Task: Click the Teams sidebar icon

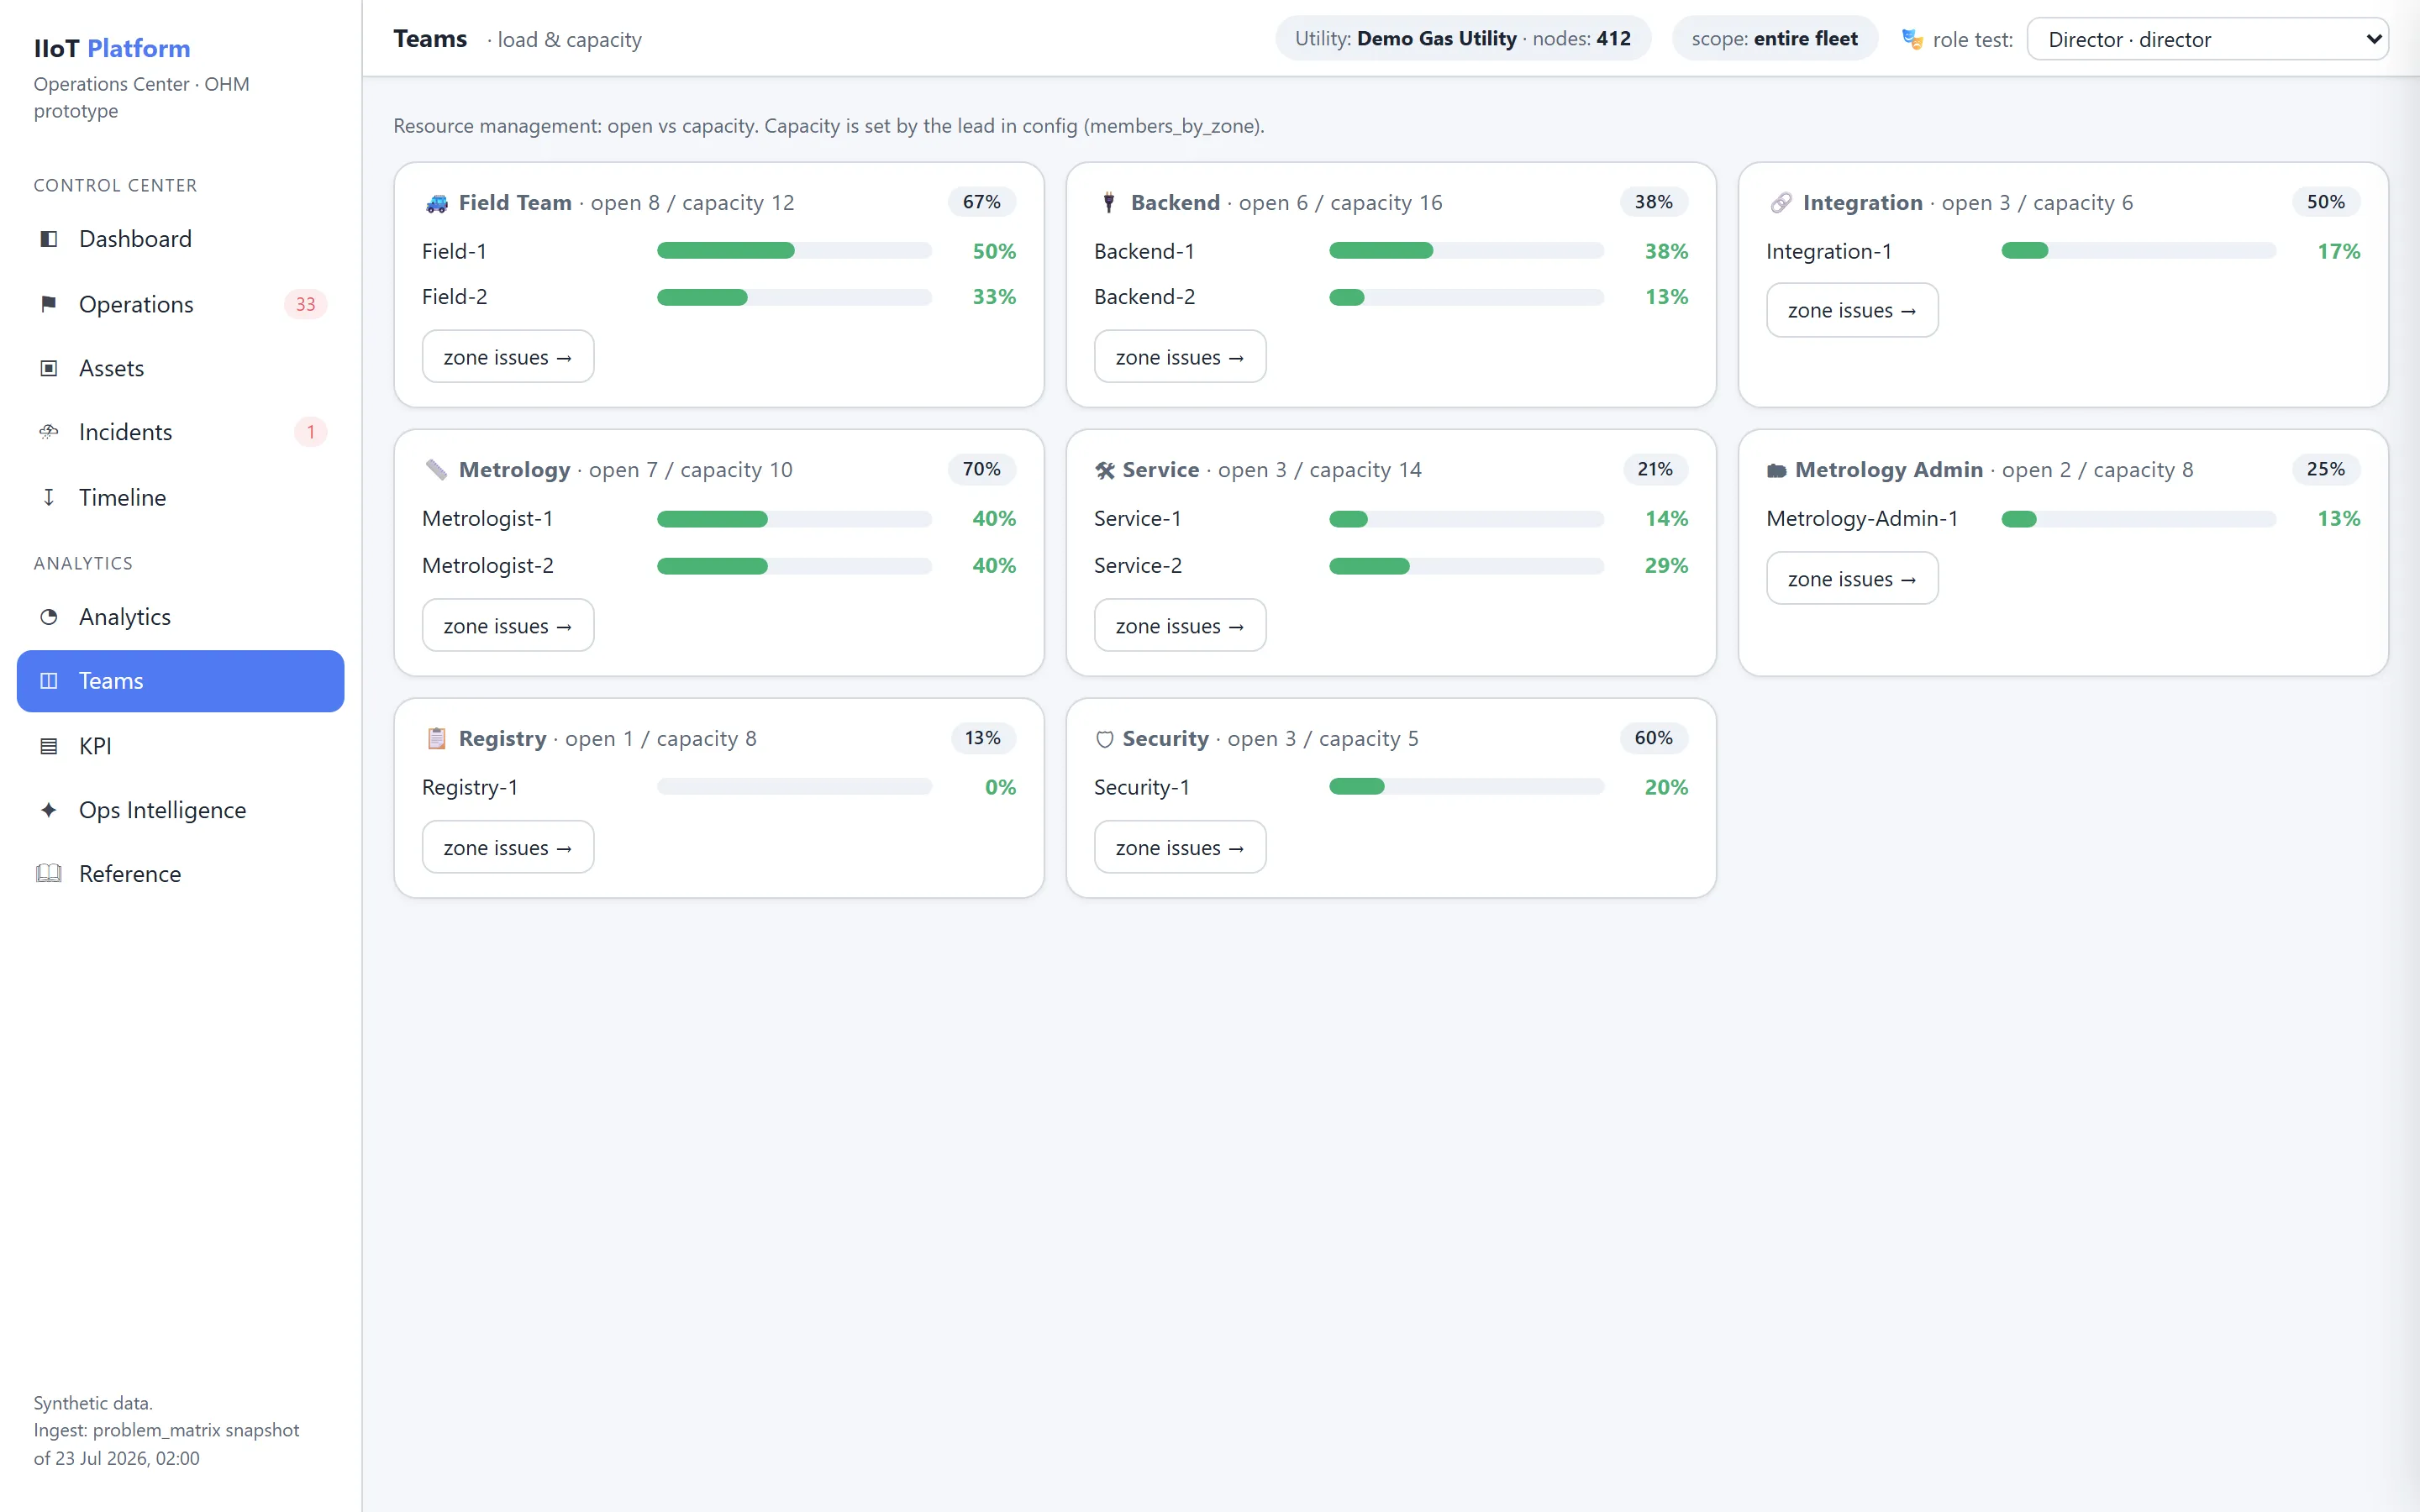Action: 48,681
